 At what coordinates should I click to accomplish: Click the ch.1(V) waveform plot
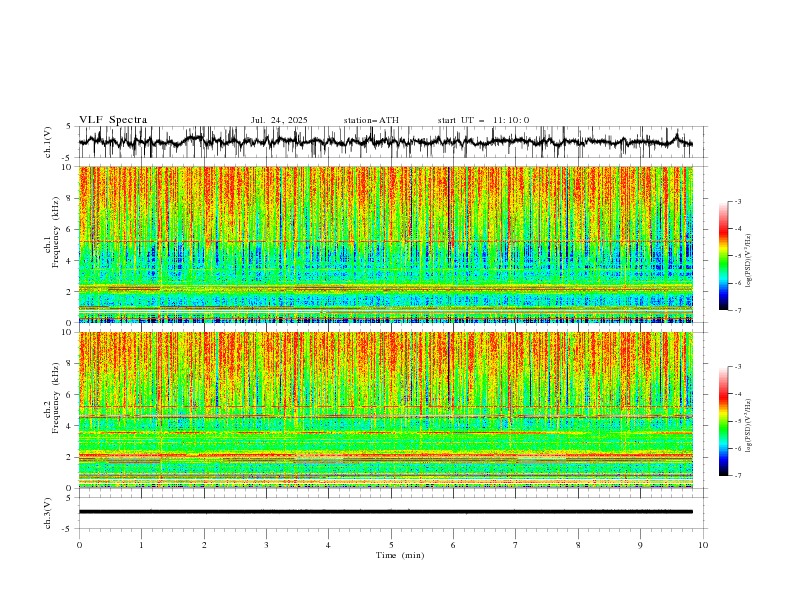click(x=392, y=142)
